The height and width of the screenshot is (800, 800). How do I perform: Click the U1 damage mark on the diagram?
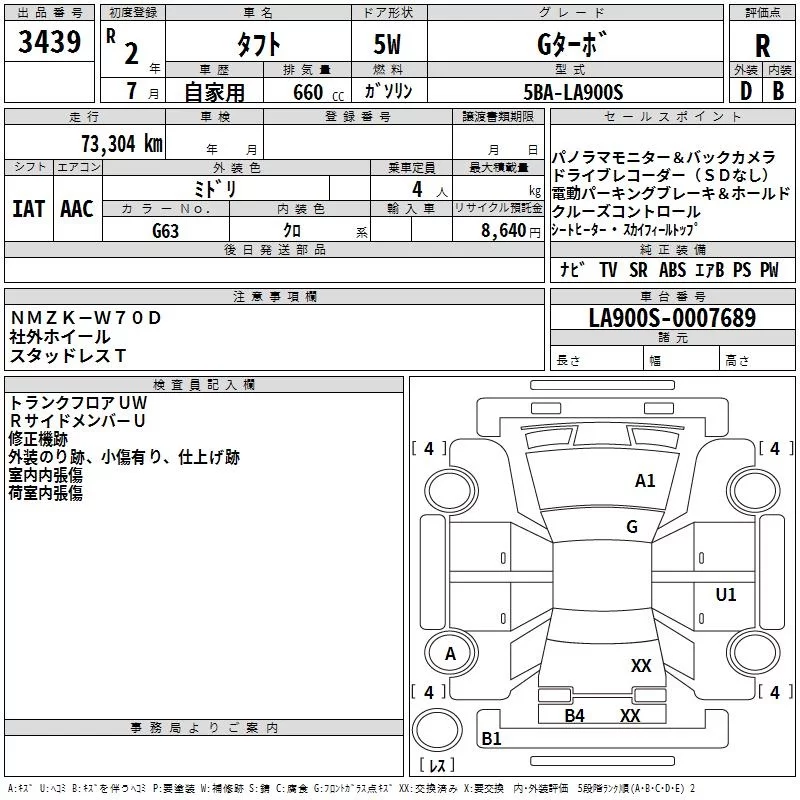click(x=726, y=594)
